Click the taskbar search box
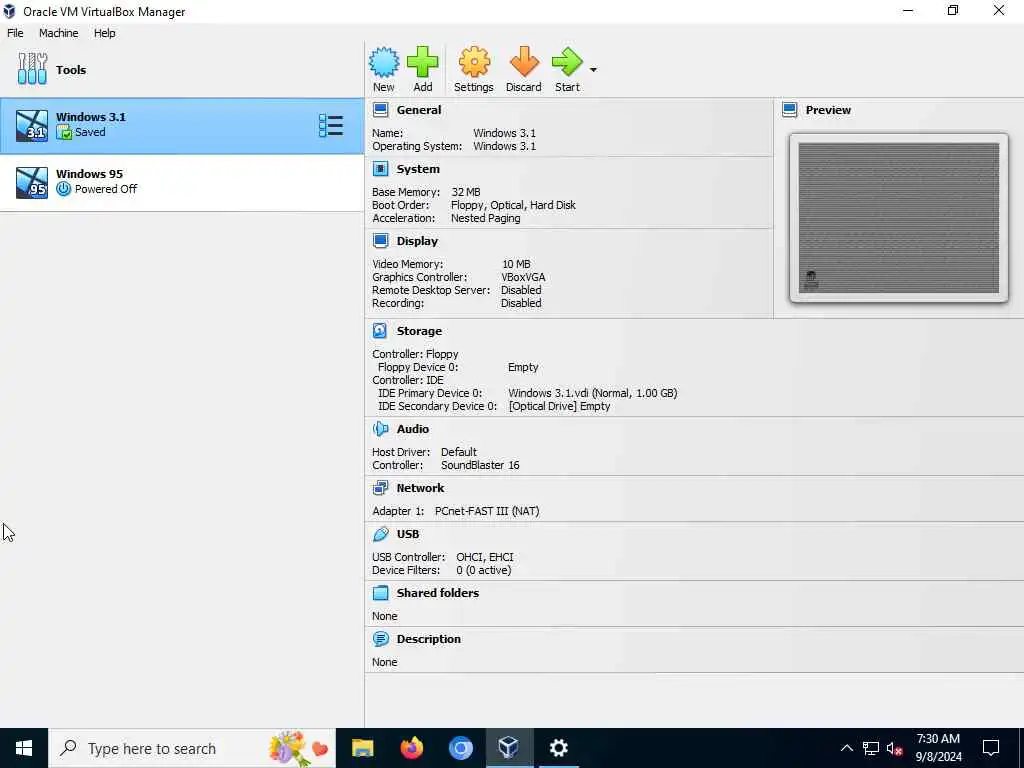 click(192, 748)
